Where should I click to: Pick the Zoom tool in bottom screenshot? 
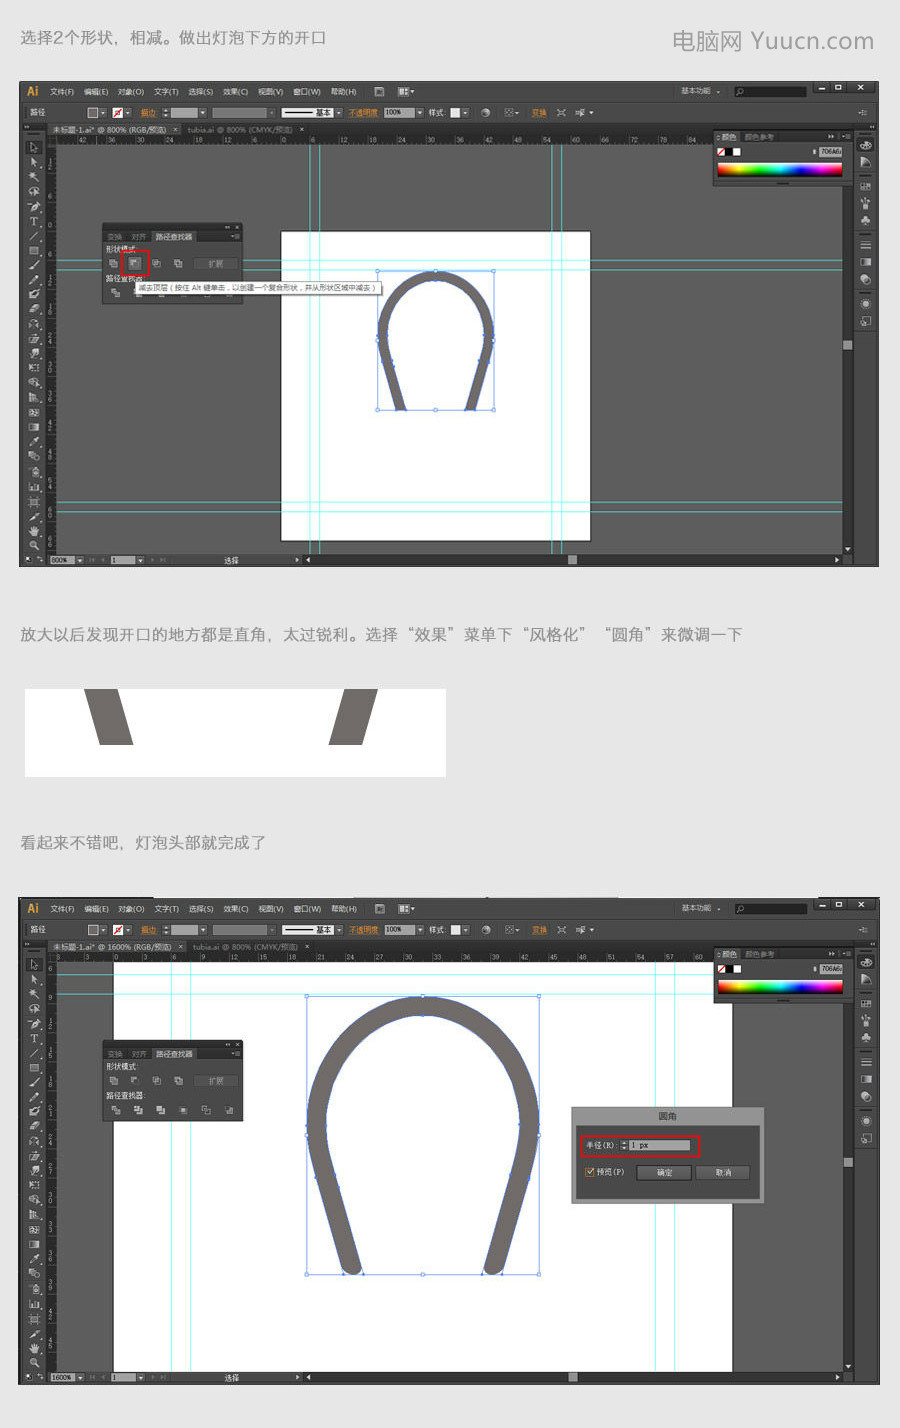pyautogui.click(x=34, y=1362)
